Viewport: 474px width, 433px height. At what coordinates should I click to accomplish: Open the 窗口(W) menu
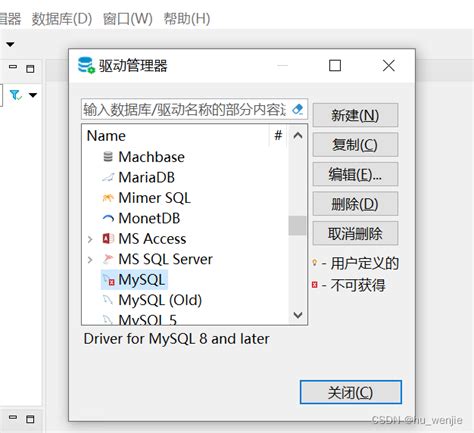[128, 19]
